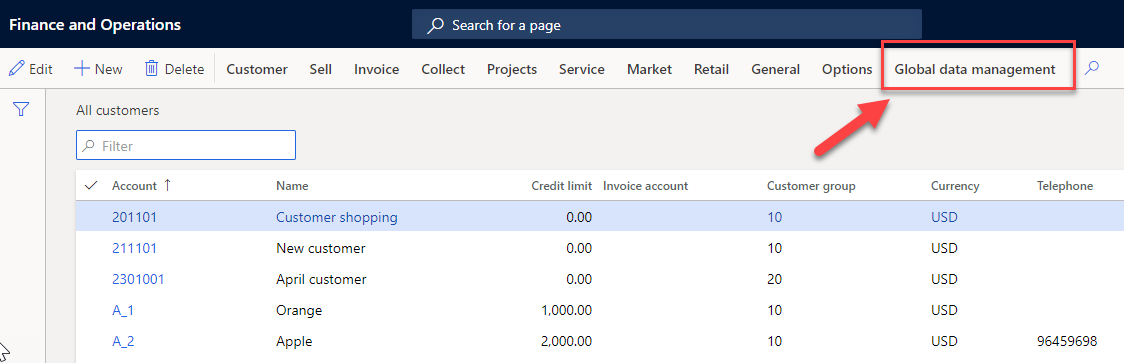Click the Name column header

292,186
